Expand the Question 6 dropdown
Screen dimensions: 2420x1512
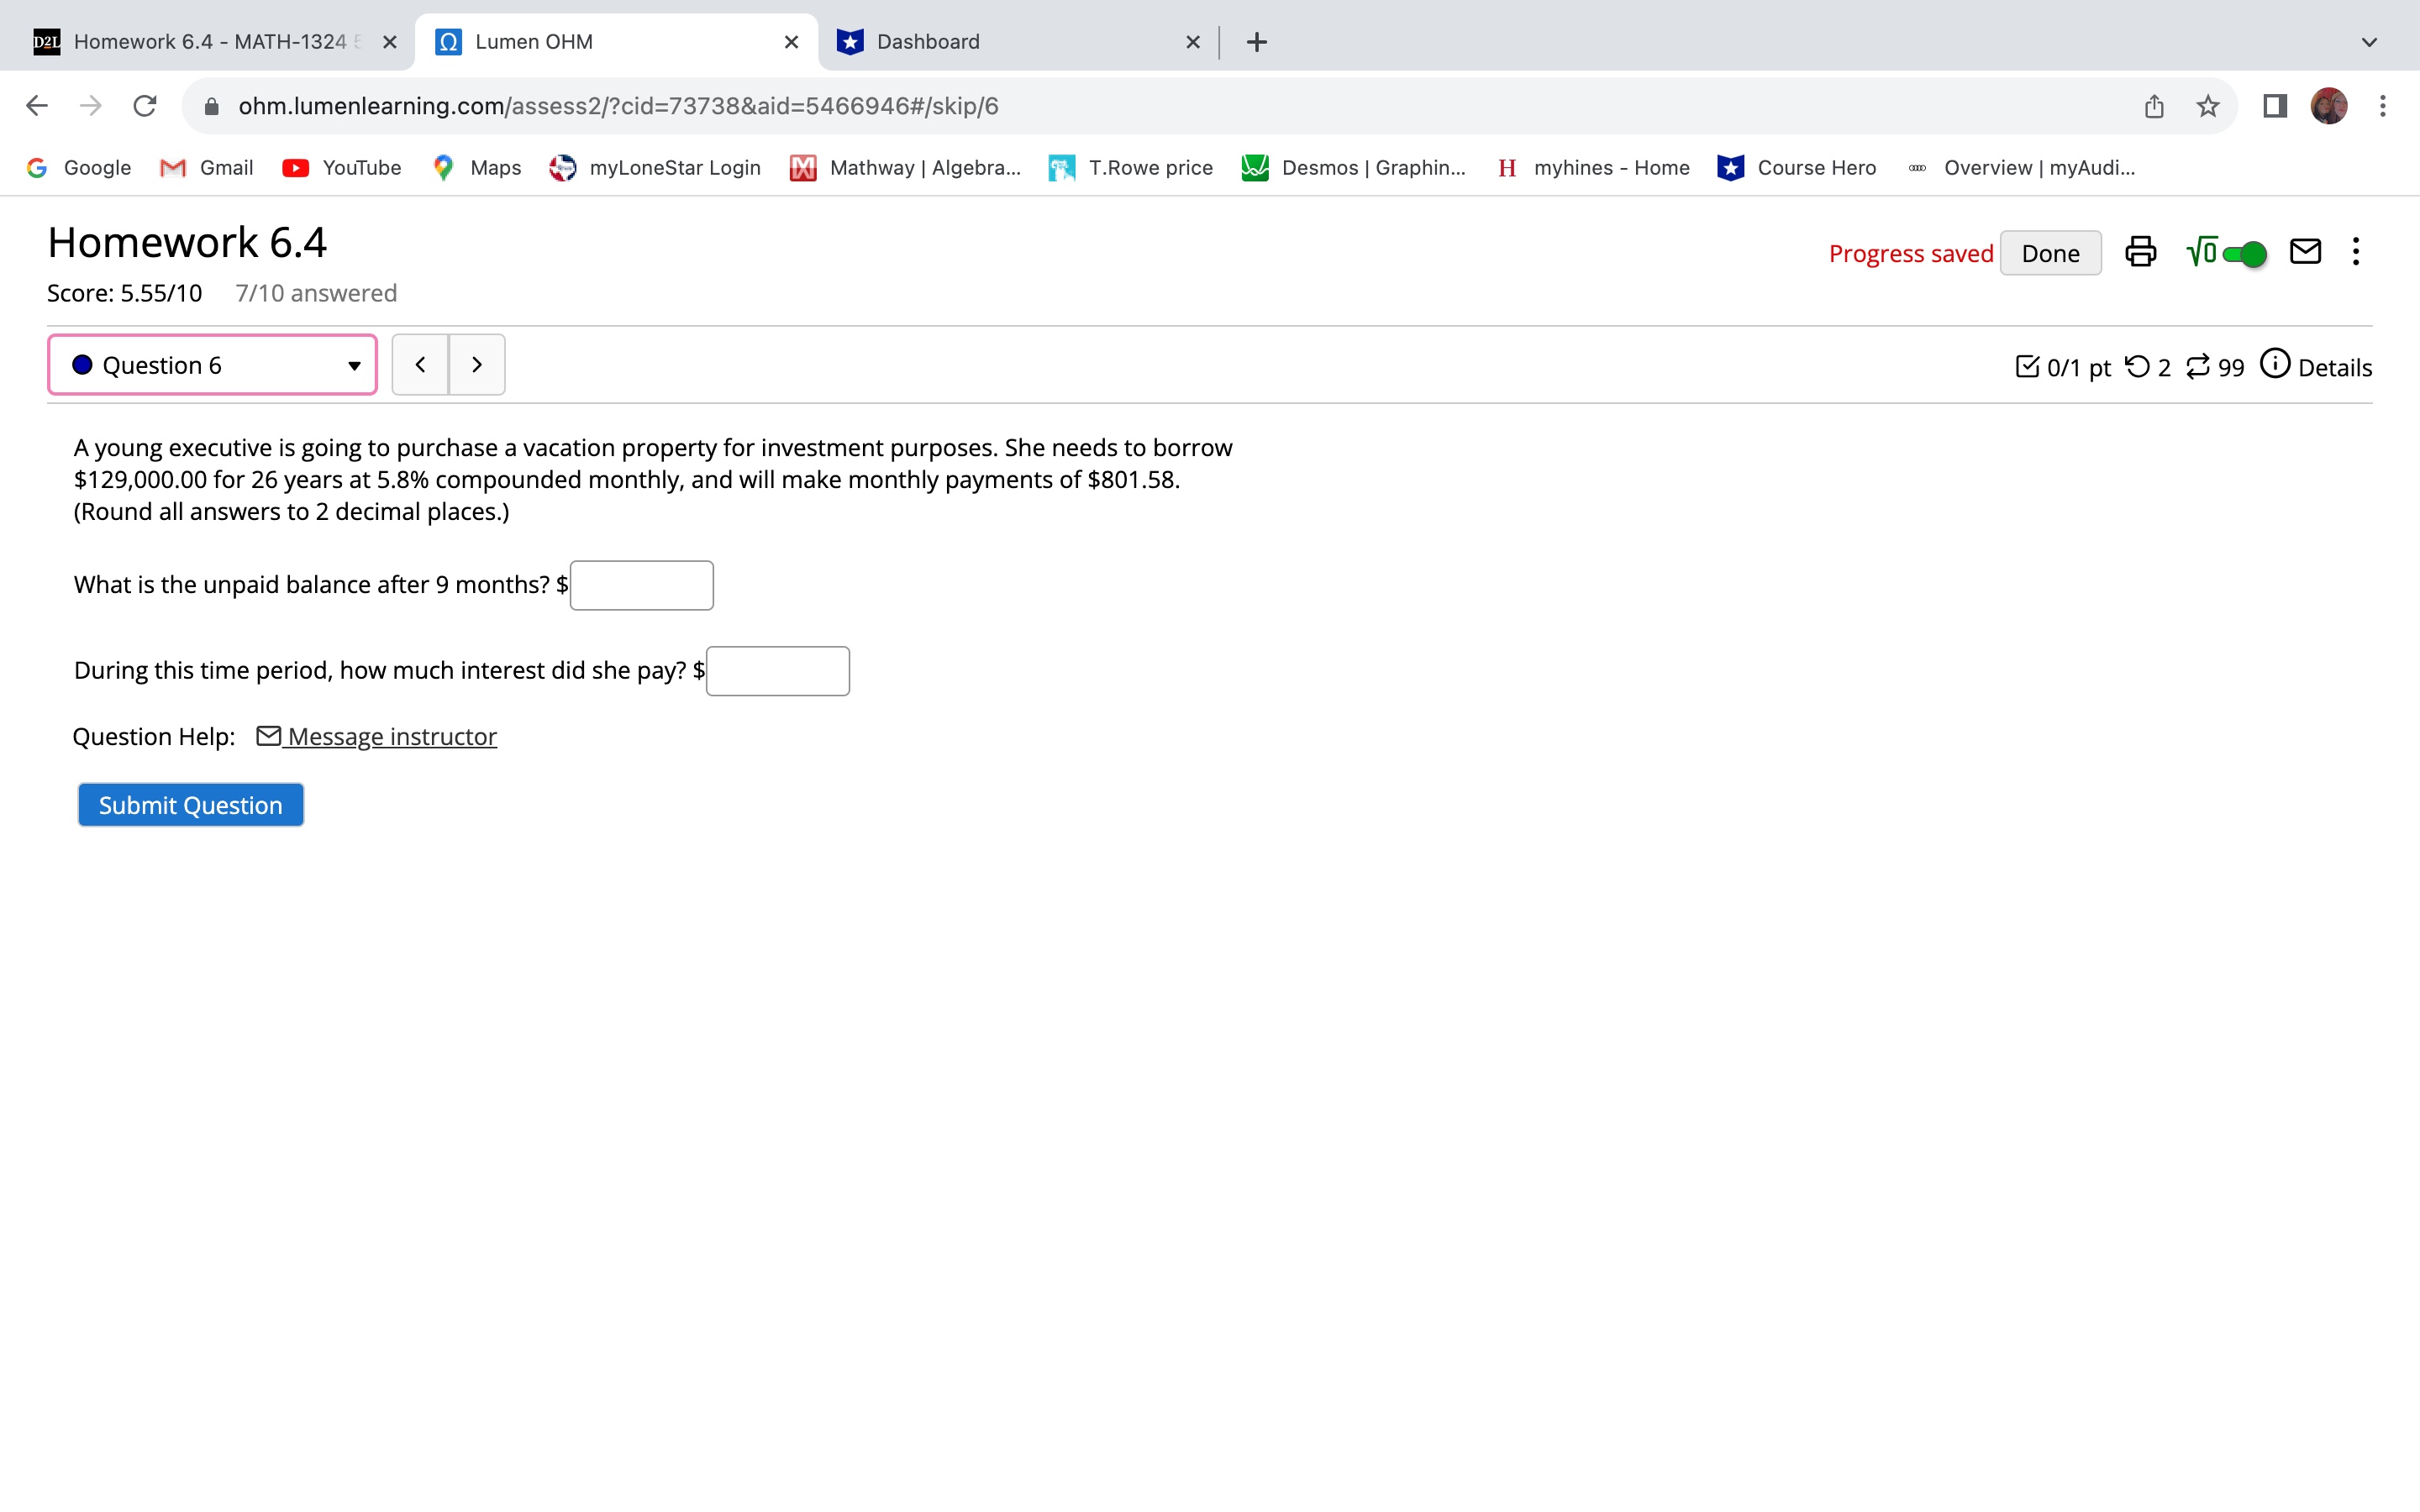[x=212, y=365]
